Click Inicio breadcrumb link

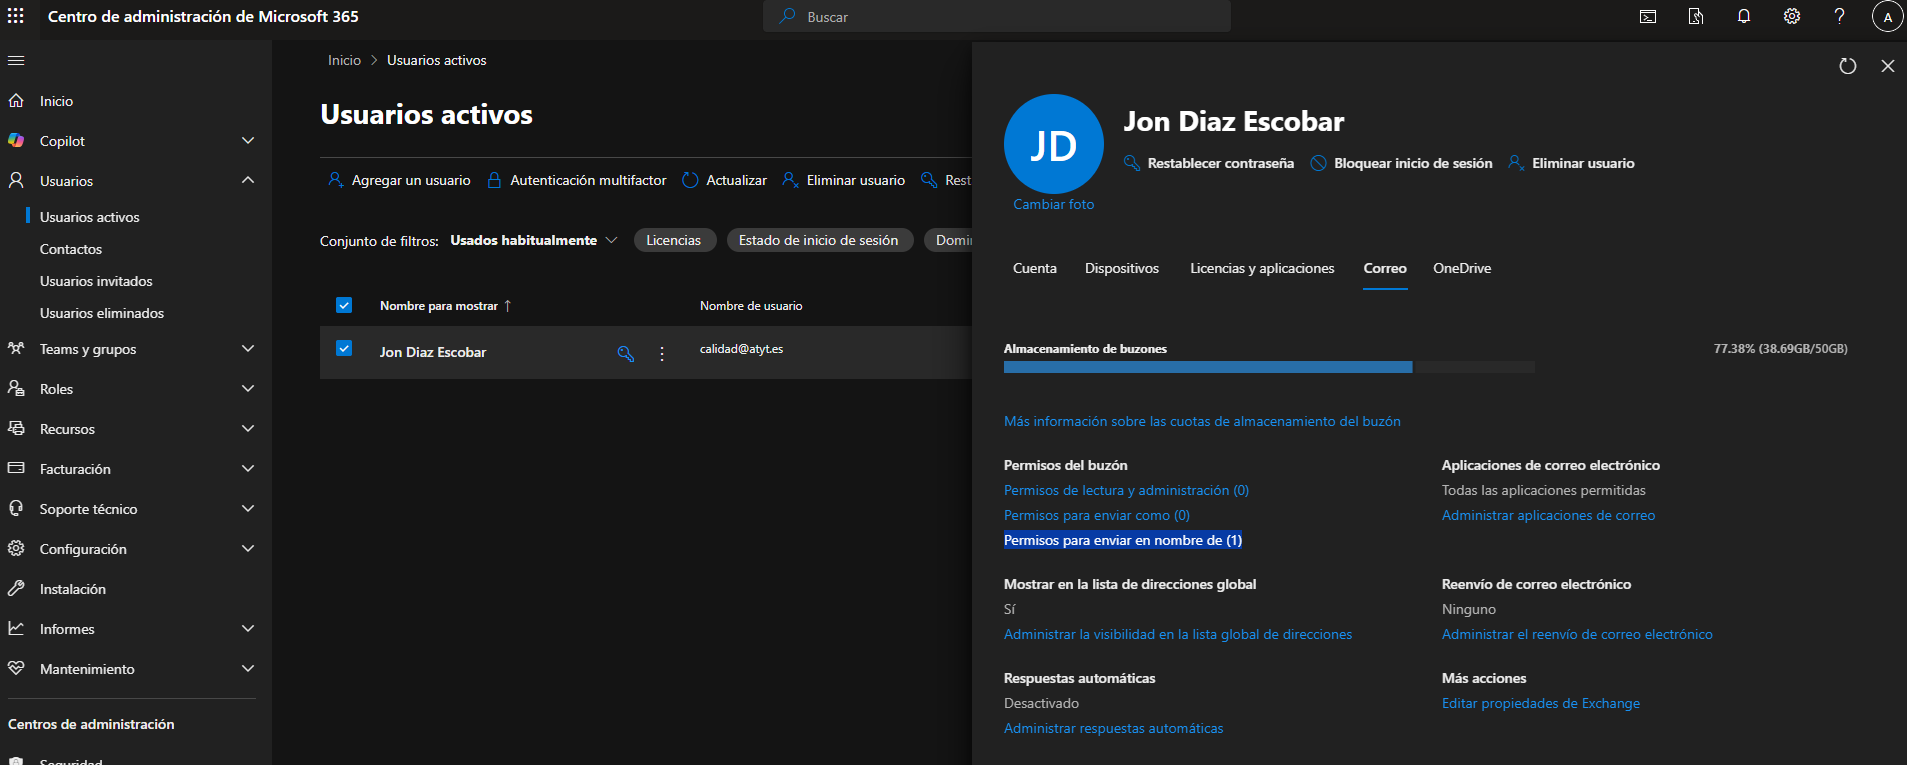pyautogui.click(x=344, y=61)
